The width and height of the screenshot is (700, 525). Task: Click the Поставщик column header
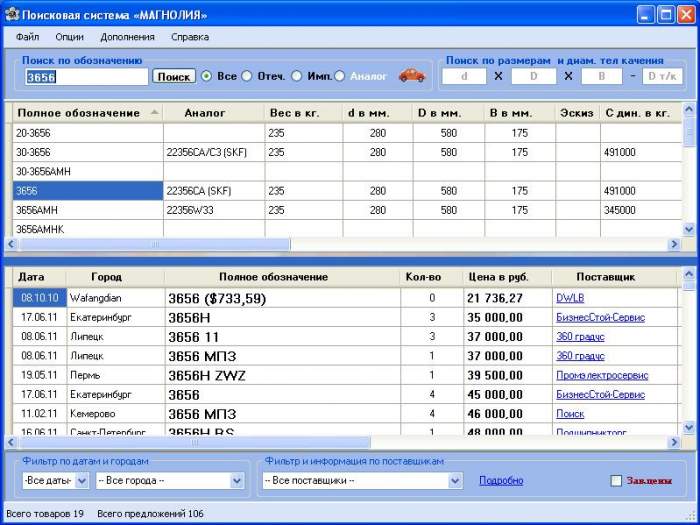pyautogui.click(x=615, y=277)
